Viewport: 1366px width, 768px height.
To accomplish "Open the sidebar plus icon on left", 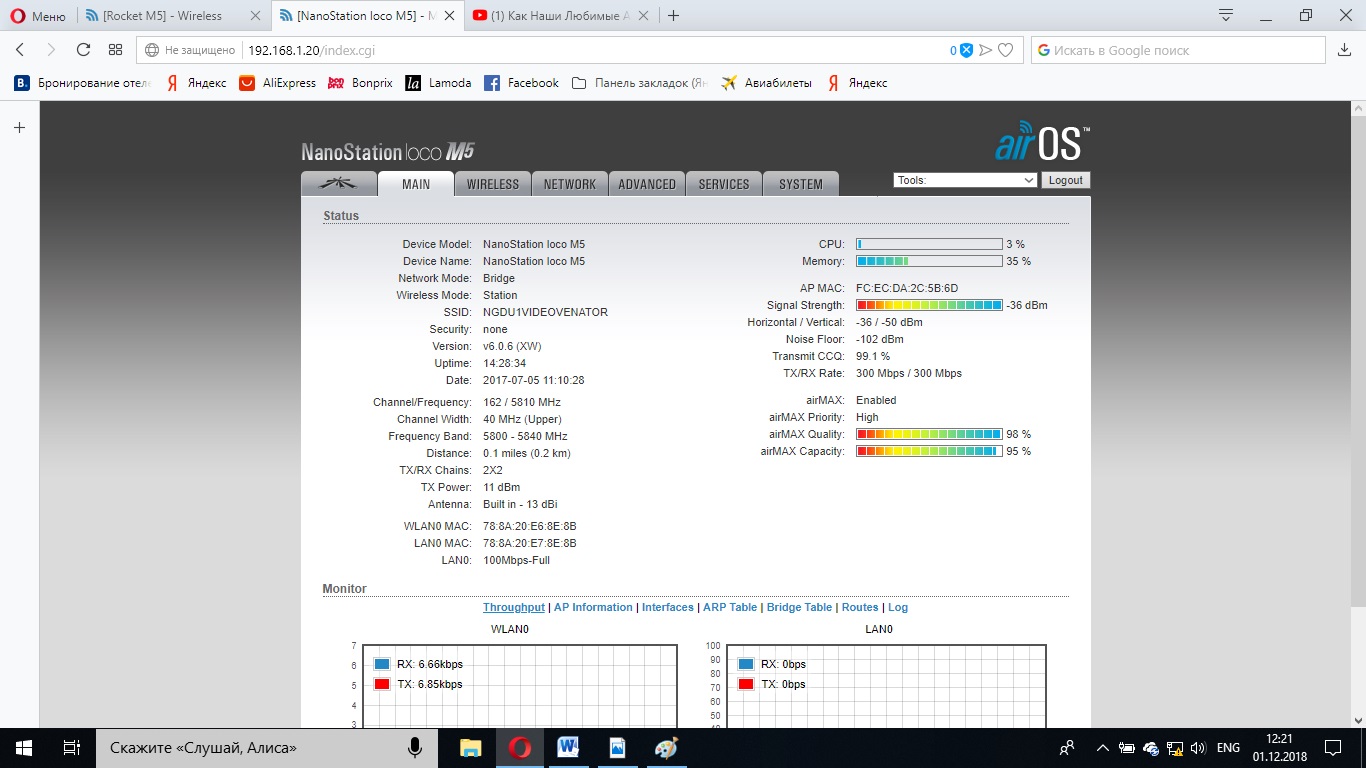I will click(x=19, y=127).
